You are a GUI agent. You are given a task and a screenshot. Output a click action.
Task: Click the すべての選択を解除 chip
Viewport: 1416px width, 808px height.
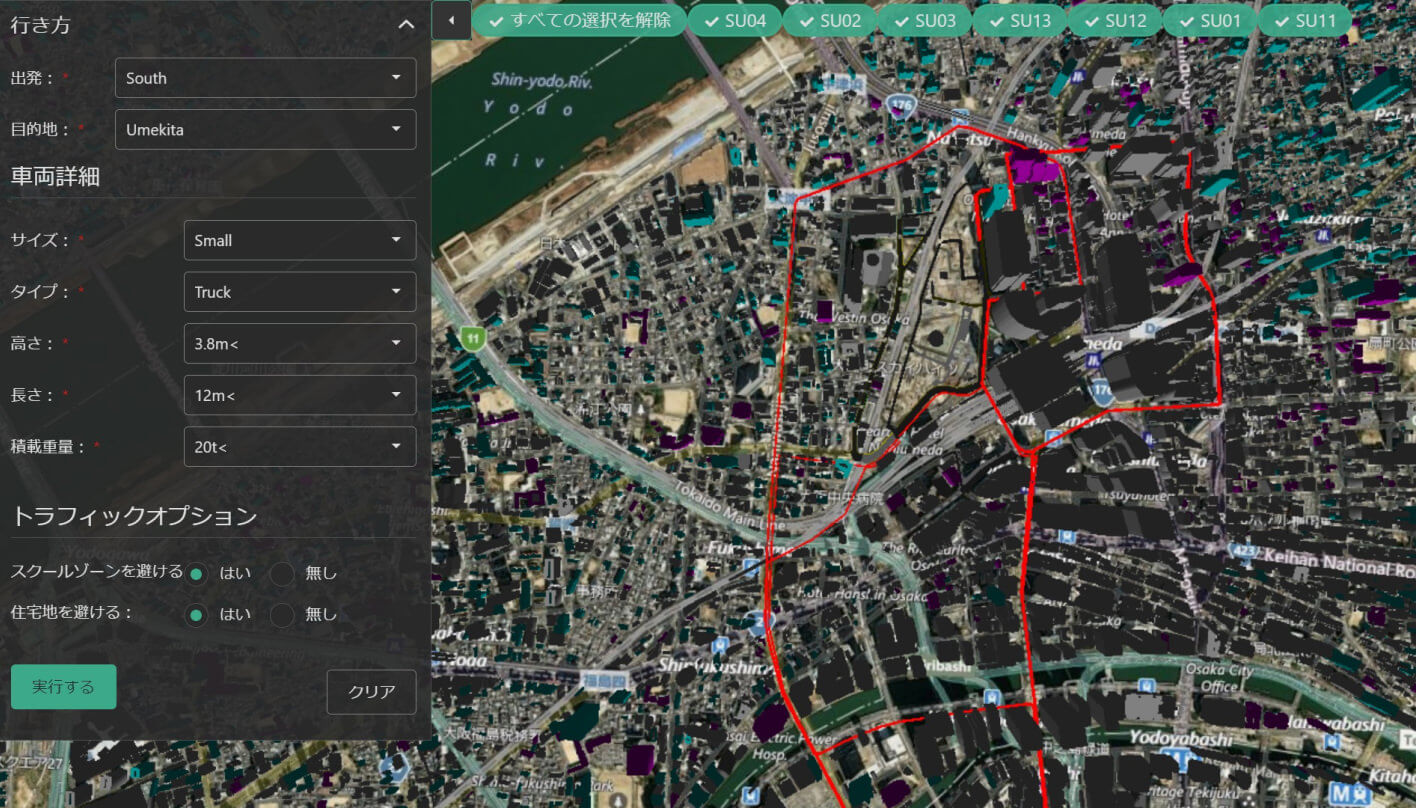[x=580, y=20]
